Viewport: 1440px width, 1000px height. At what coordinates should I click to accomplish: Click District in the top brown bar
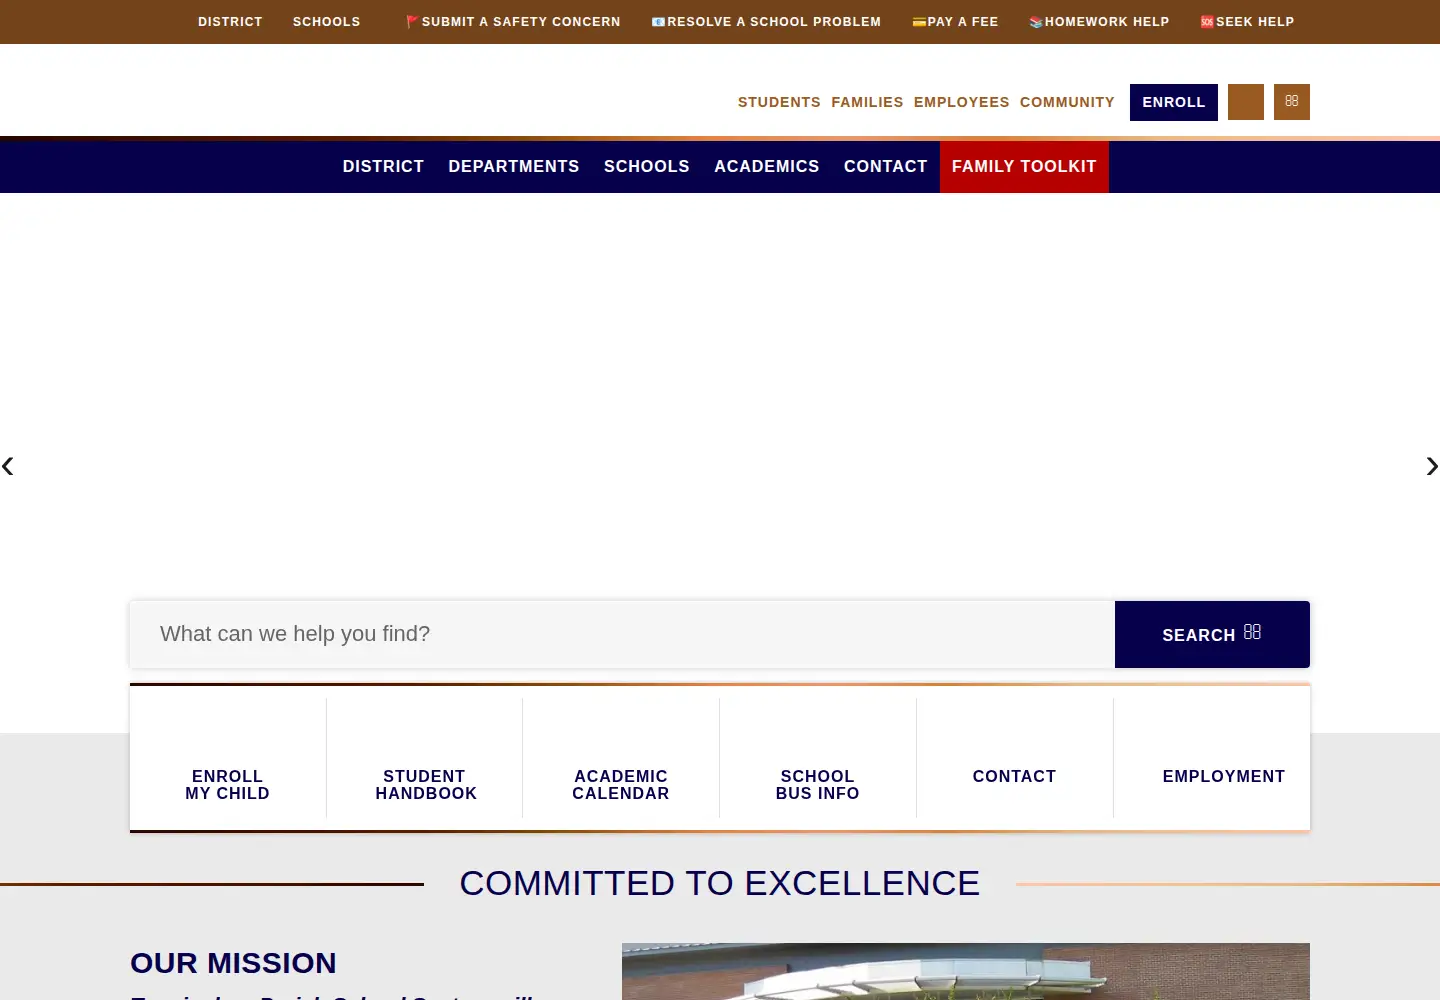click(x=230, y=22)
